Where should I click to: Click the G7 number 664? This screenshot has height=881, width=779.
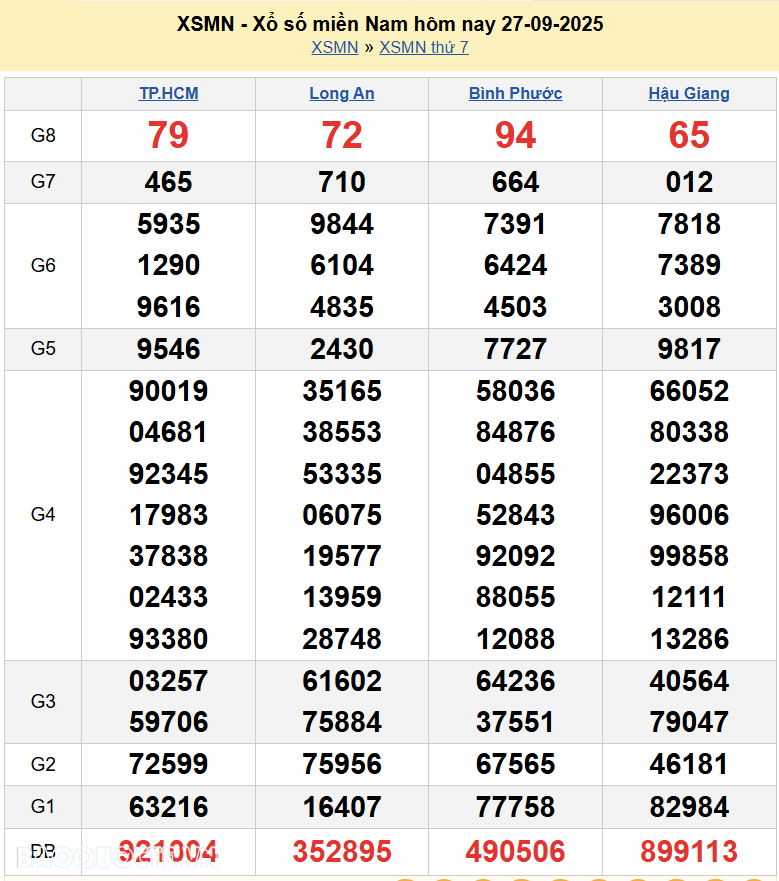pos(515,182)
